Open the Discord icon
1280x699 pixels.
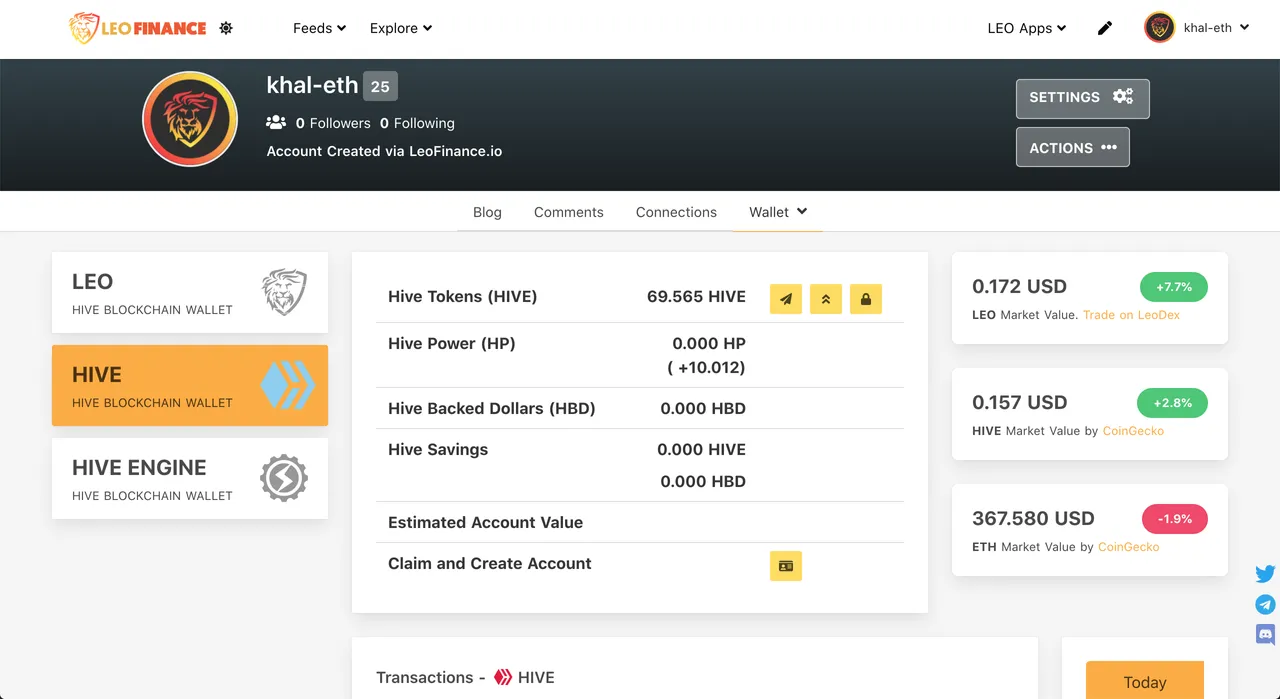1265,634
